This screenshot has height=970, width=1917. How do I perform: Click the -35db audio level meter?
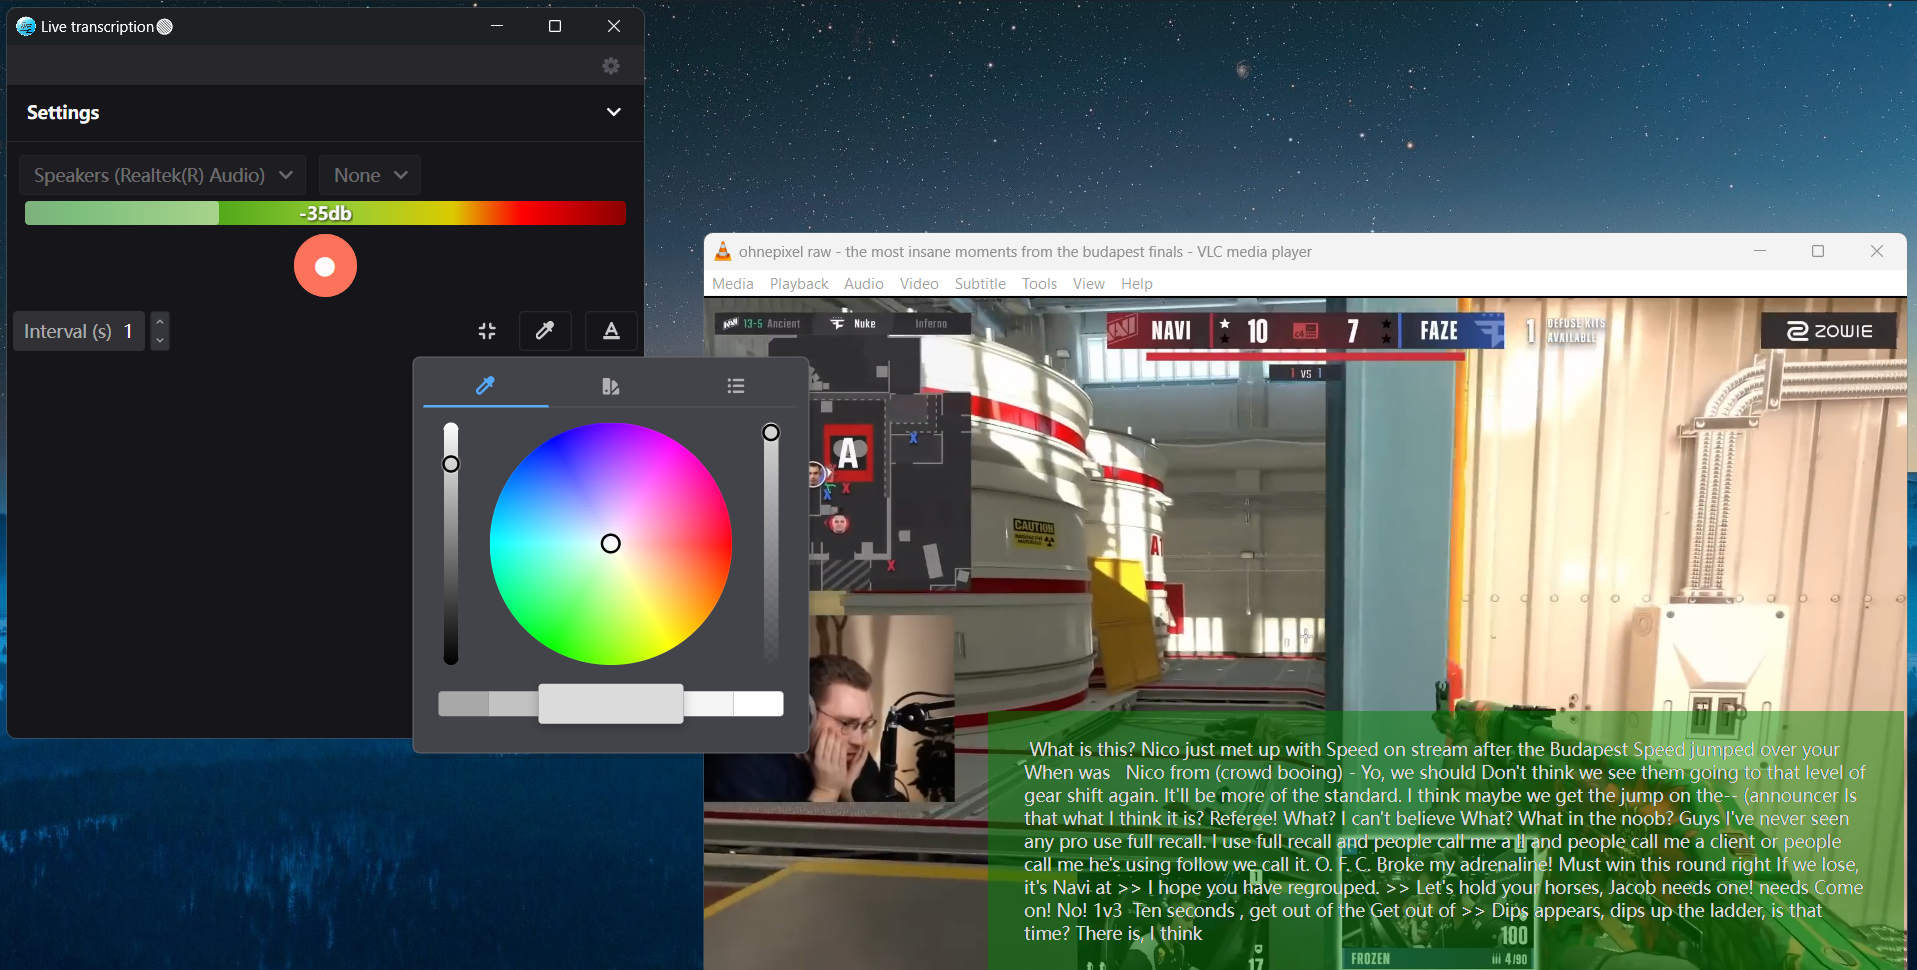pyautogui.click(x=325, y=213)
